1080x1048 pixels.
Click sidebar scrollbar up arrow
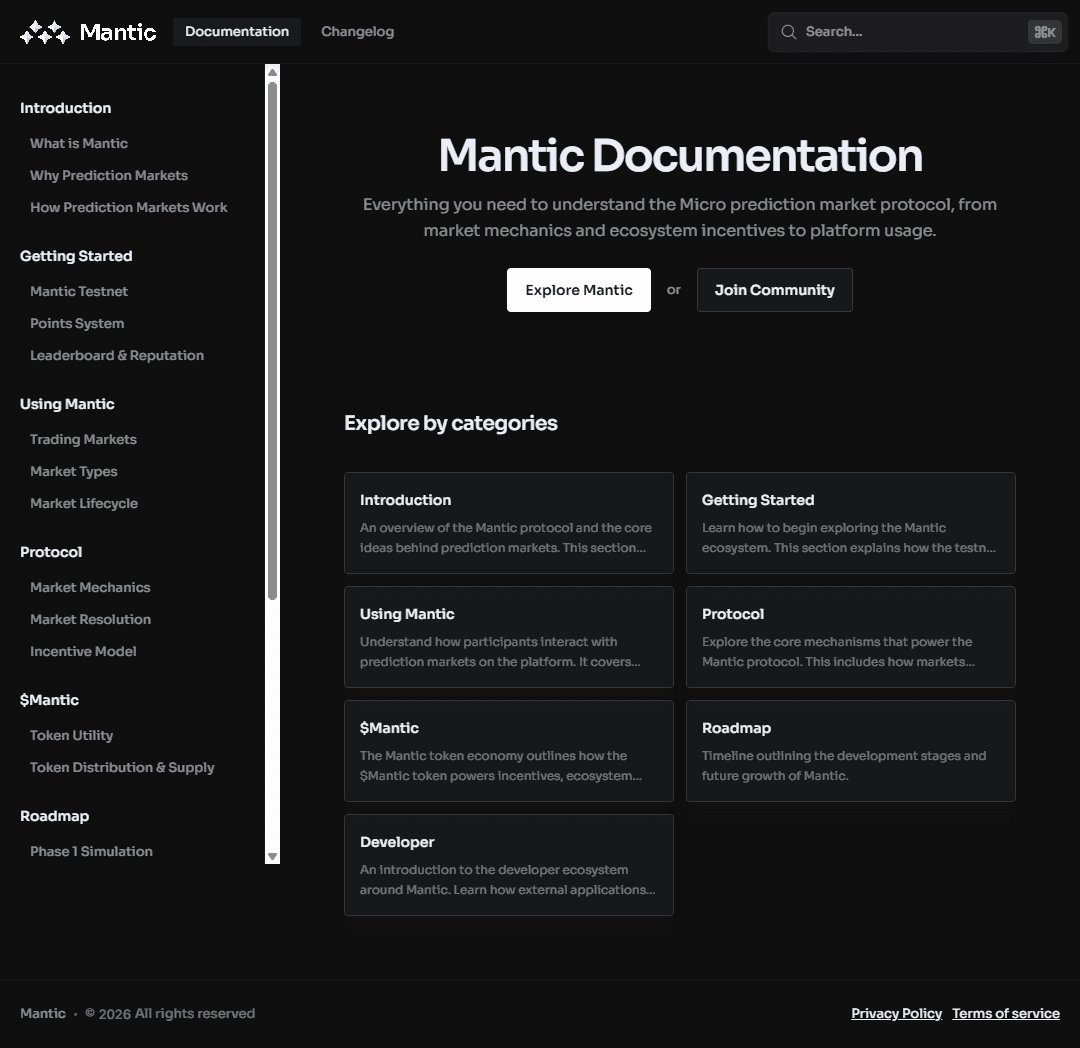273,72
